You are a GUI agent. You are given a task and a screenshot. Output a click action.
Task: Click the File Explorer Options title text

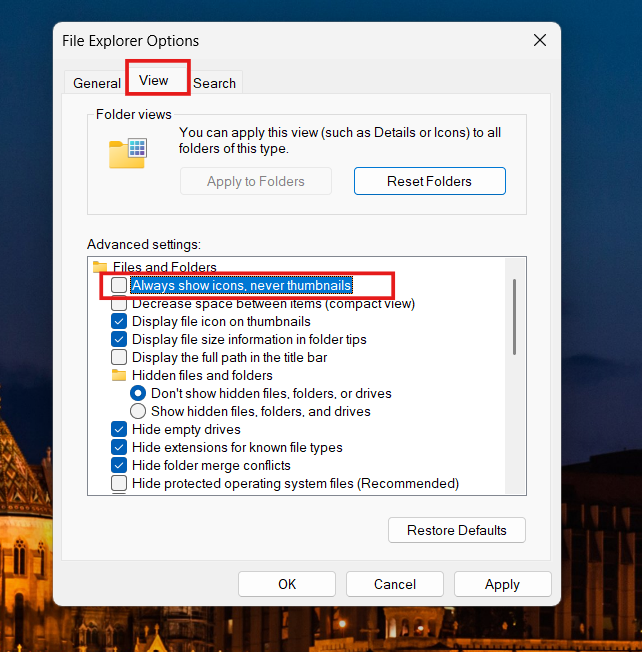[131, 41]
